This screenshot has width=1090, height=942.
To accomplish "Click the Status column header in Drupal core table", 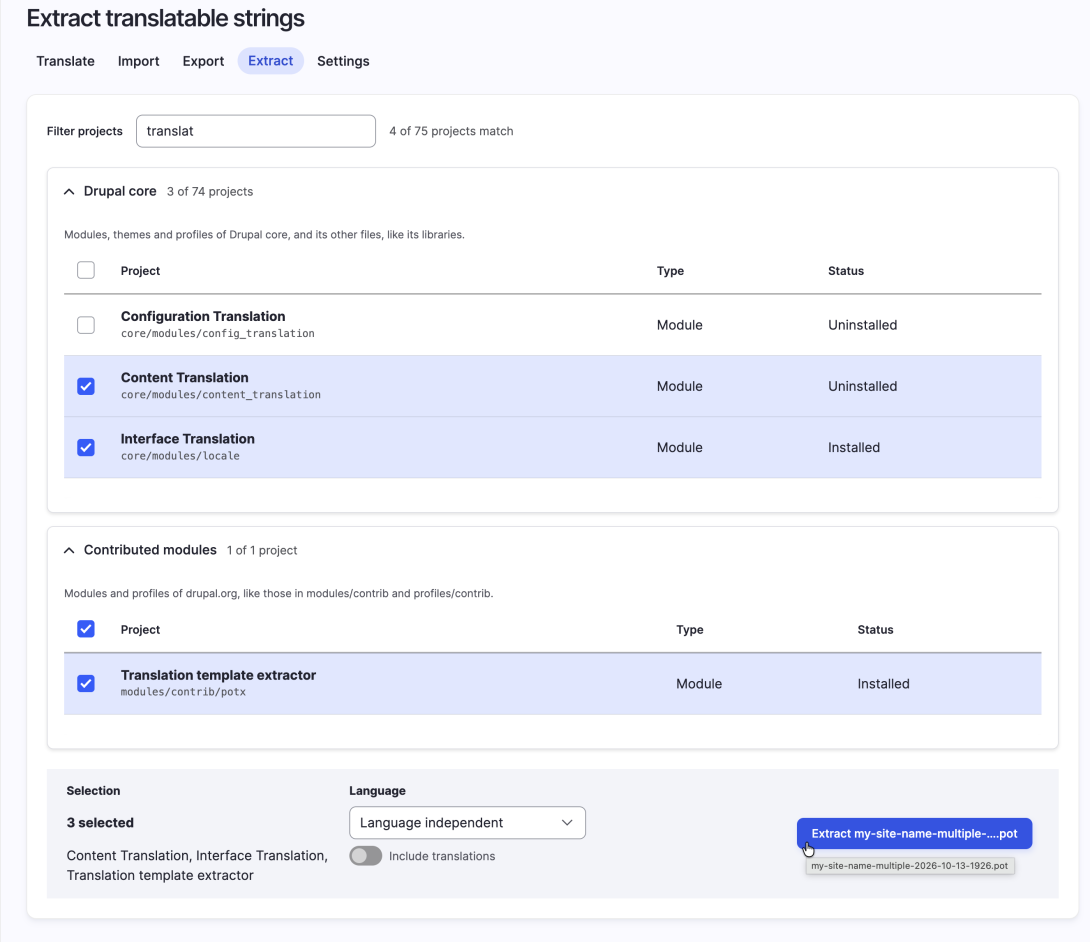I will pyautogui.click(x=846, y=271).
